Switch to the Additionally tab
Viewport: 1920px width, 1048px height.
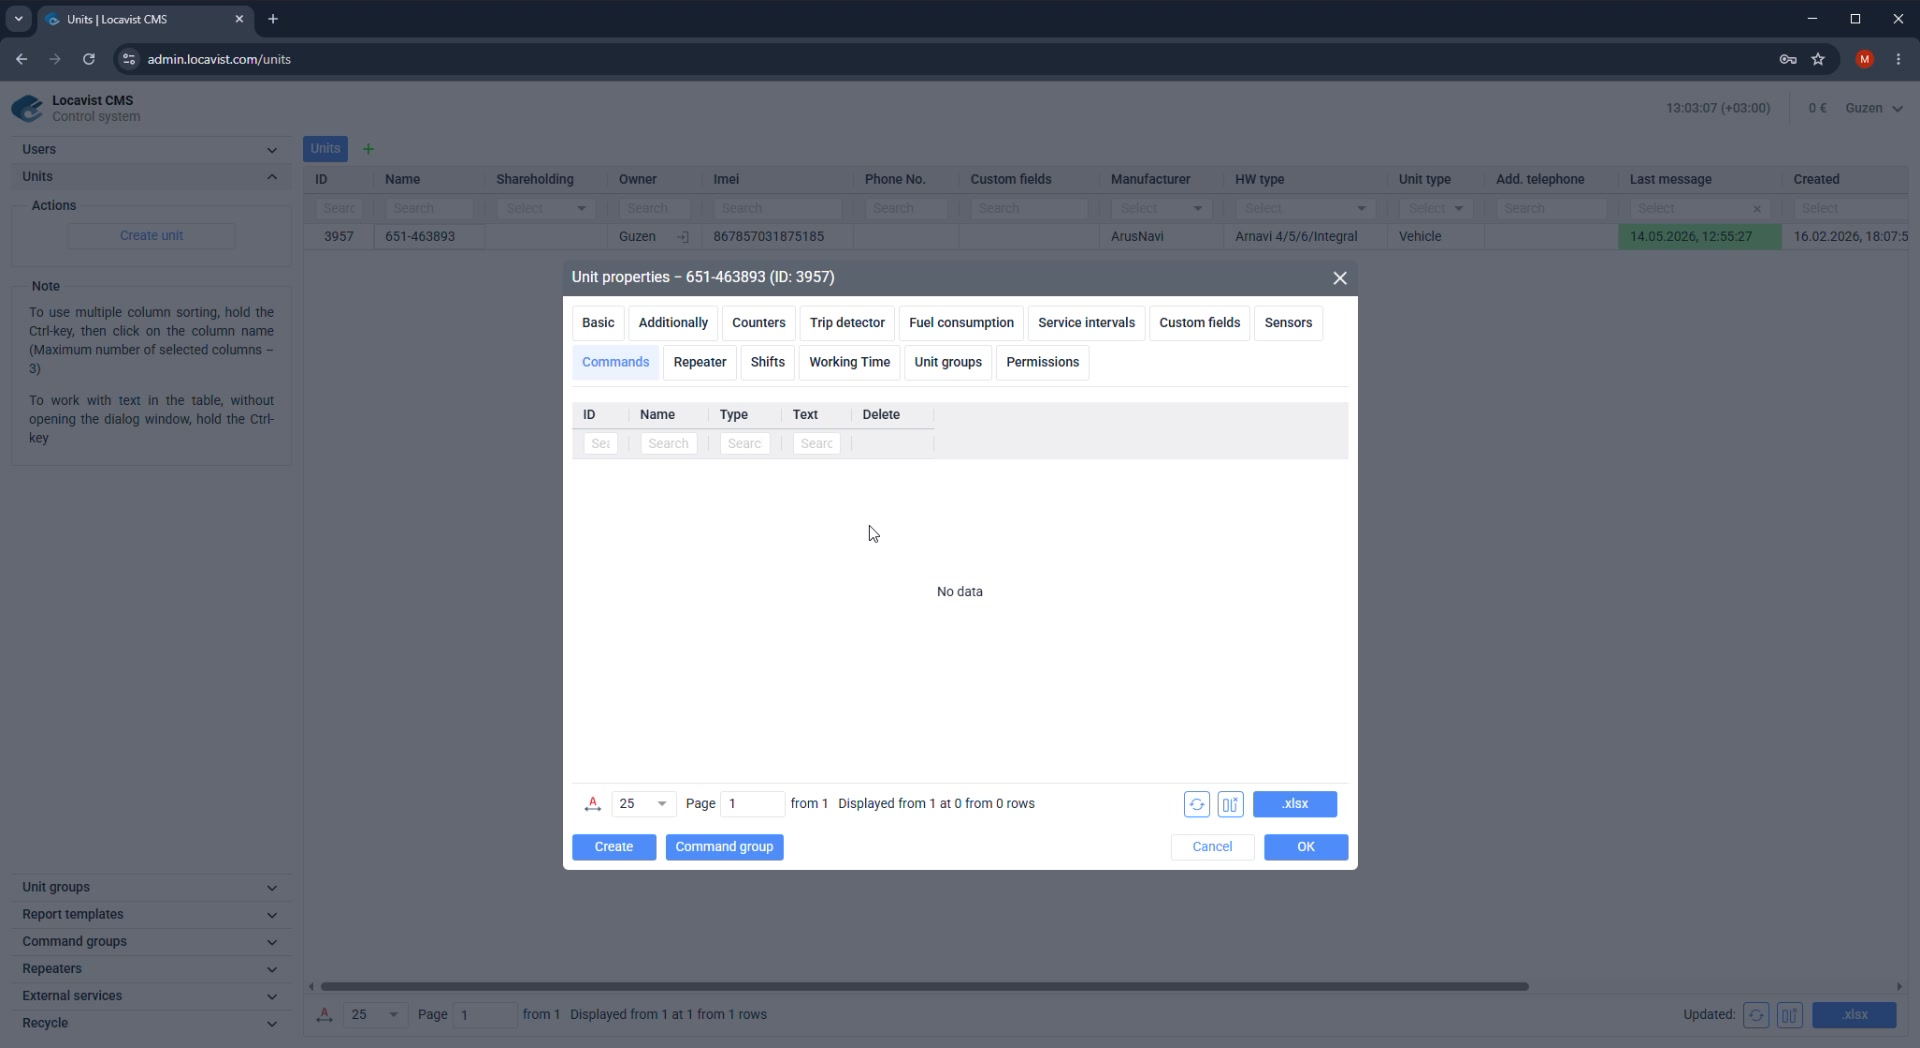(673, 323)
